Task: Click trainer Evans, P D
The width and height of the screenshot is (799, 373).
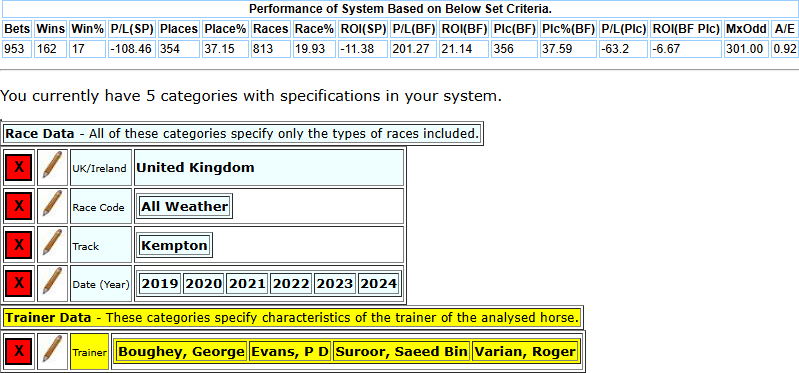Action: pos(290,352)
